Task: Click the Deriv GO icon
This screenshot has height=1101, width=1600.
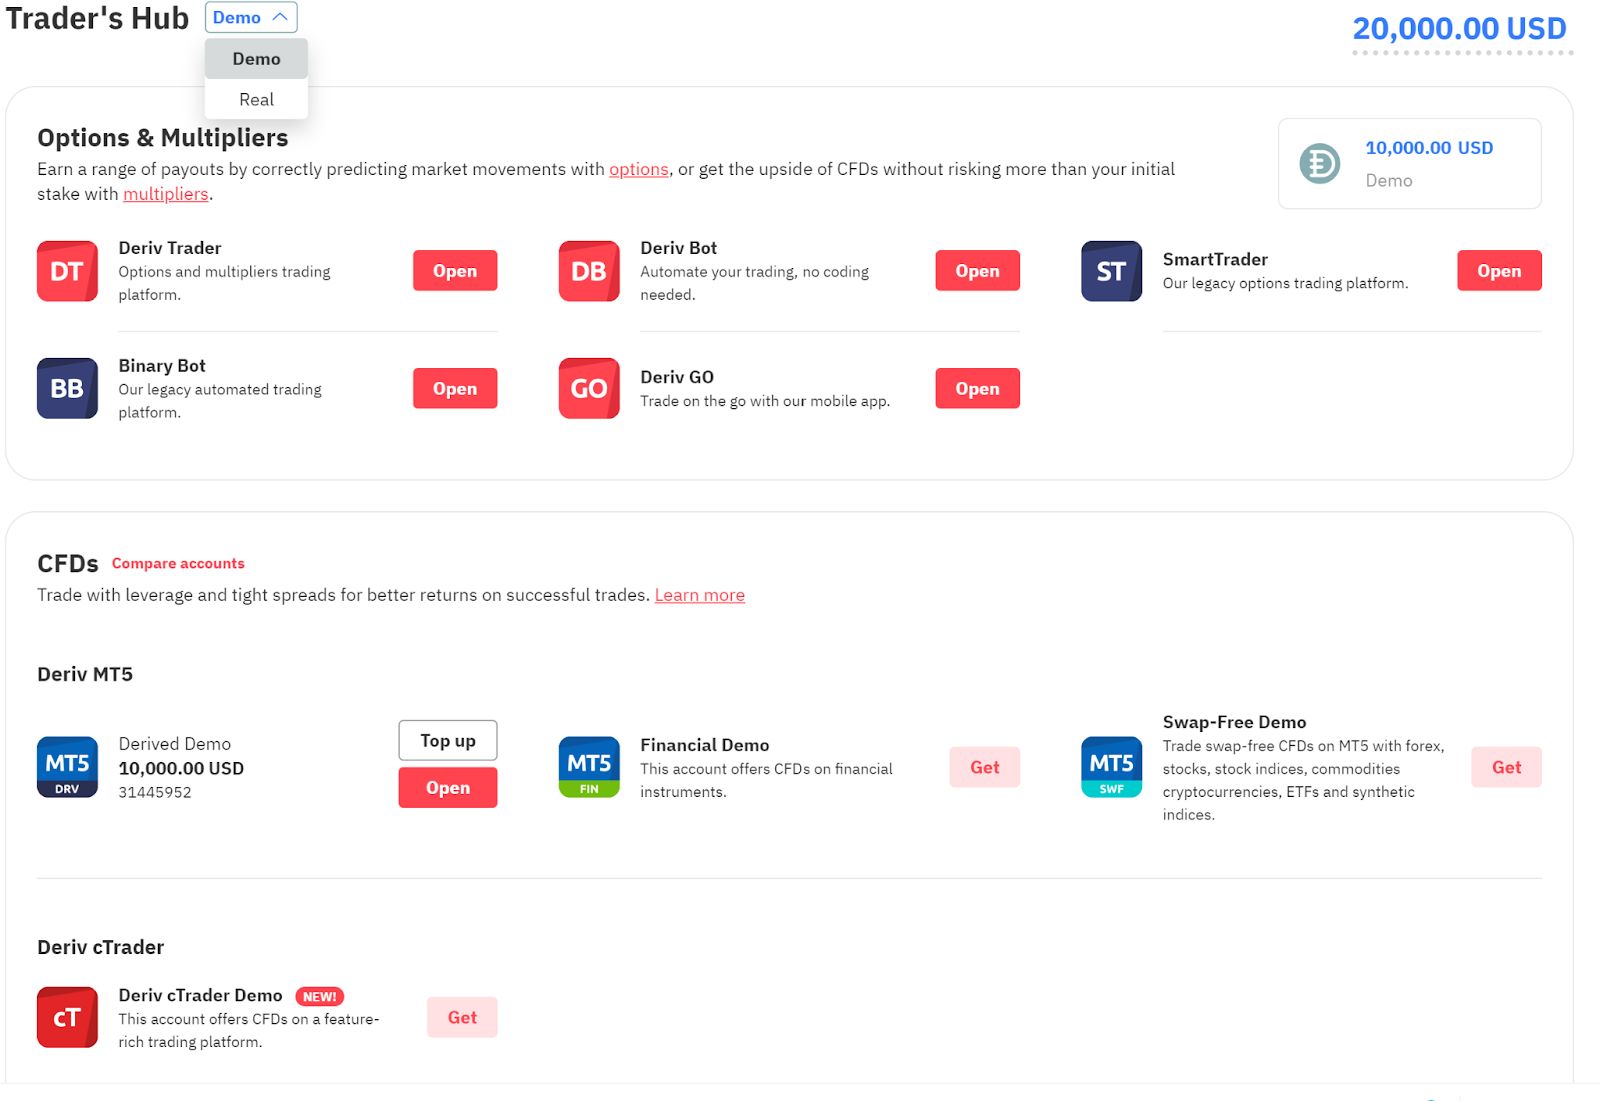Action: point(589,388)
